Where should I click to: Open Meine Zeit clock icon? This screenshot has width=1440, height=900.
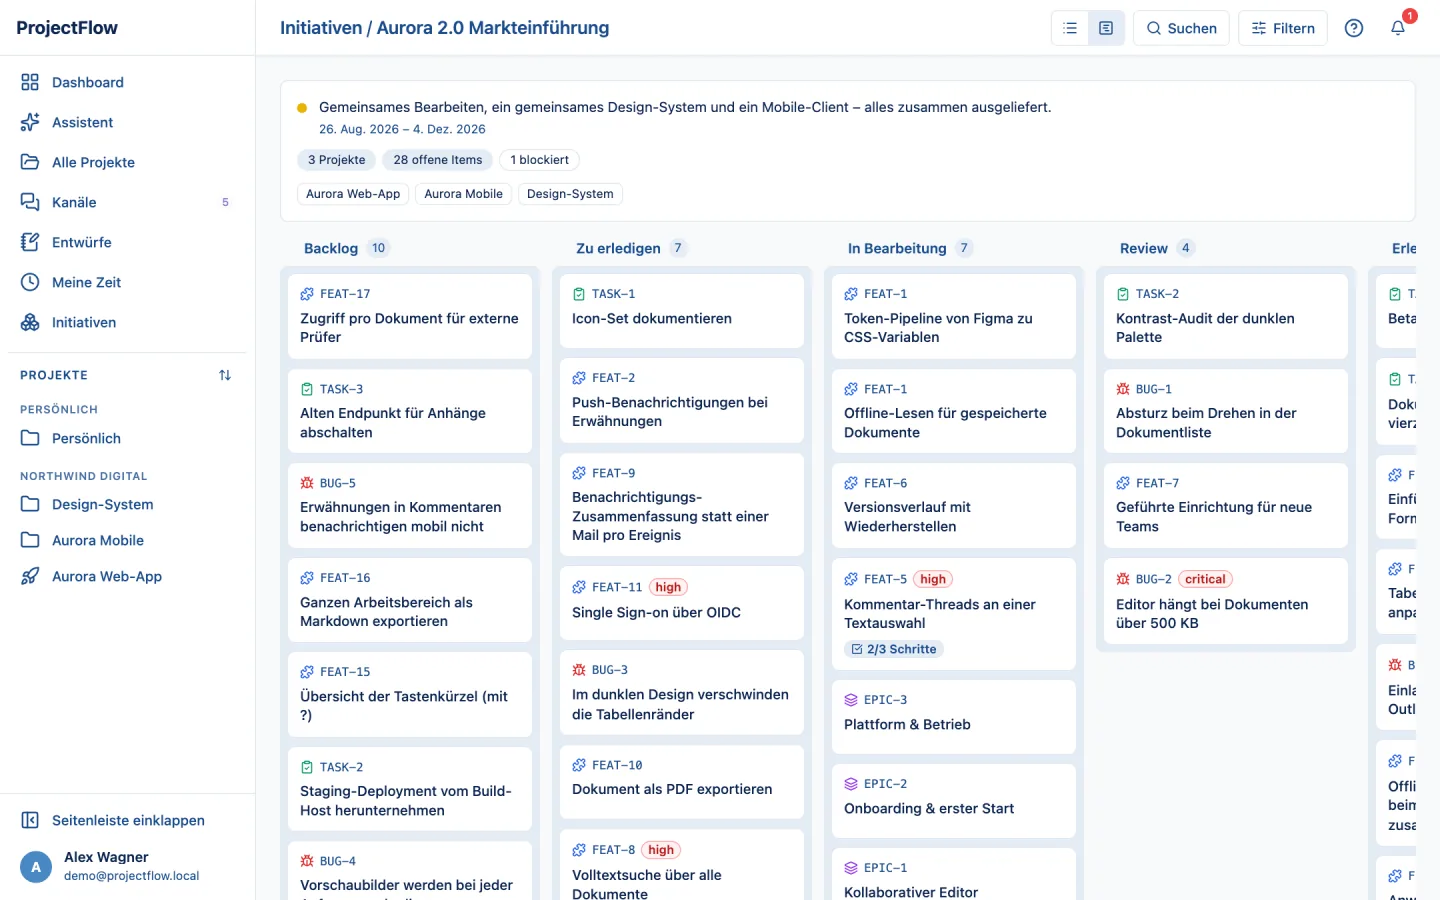click(x=30, y=282)
